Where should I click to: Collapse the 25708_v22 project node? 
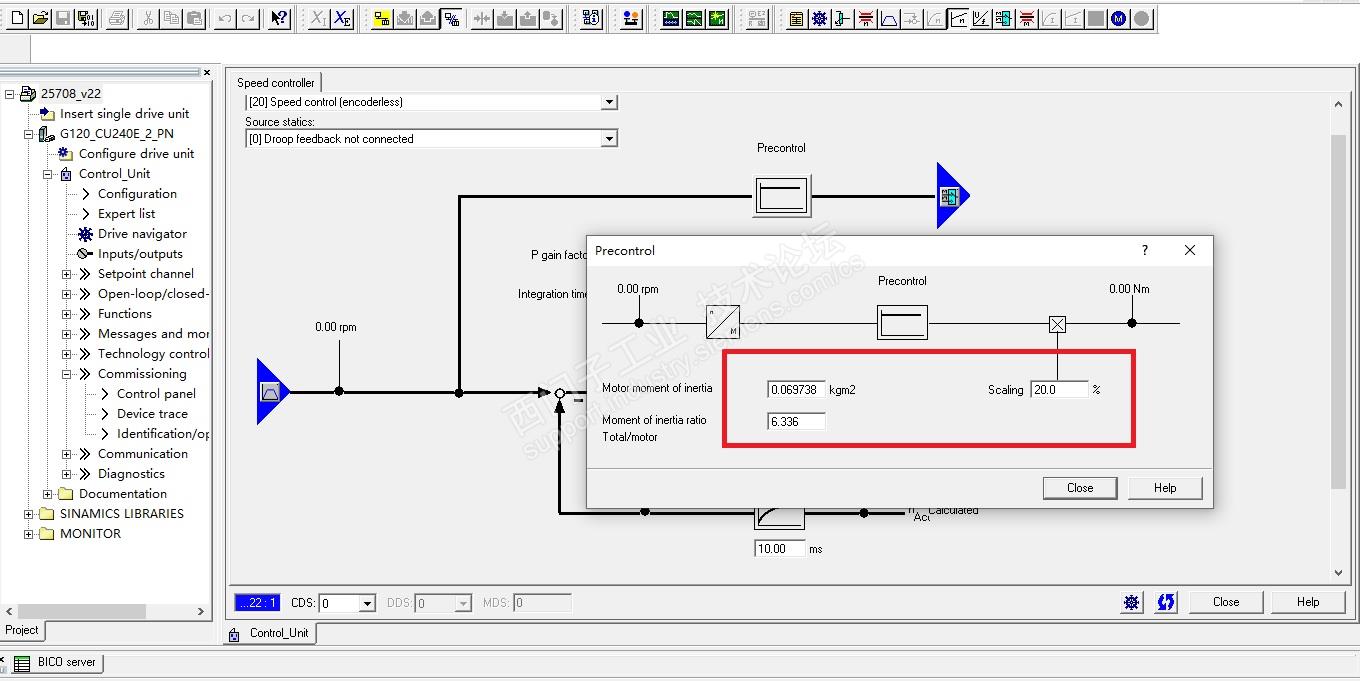coord(10,94)
